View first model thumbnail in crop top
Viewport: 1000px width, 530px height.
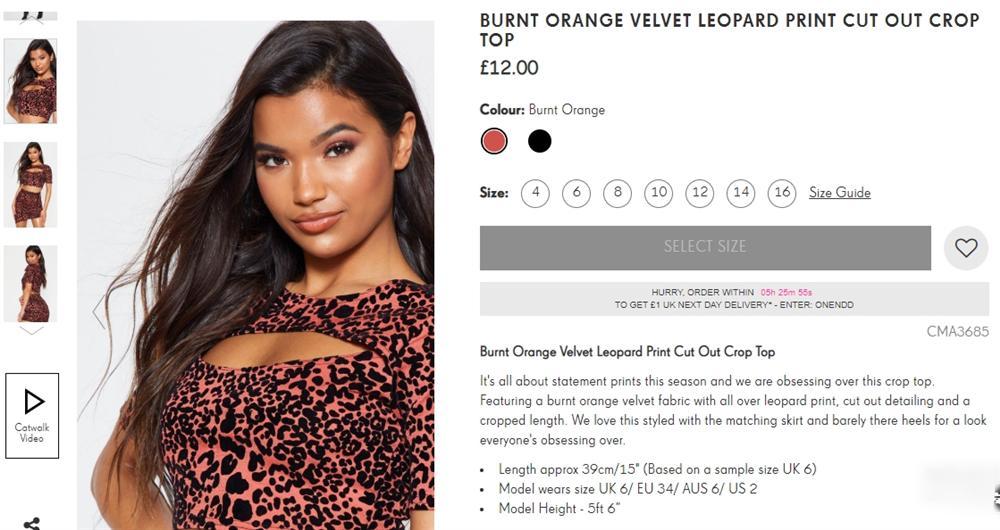point(31,81)
